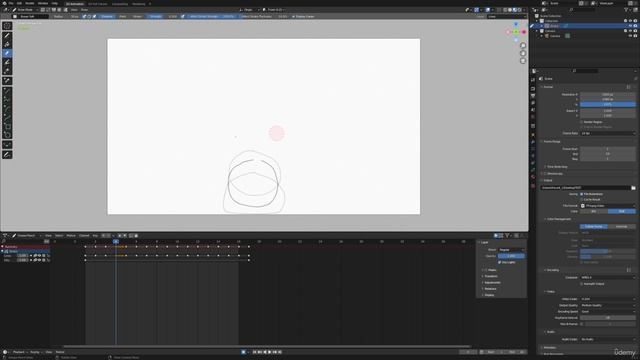Image resolution: width=640 pixels, height=360 pixels.
Task: Click the viewport zoom gizmo icon
Action: 523,46
